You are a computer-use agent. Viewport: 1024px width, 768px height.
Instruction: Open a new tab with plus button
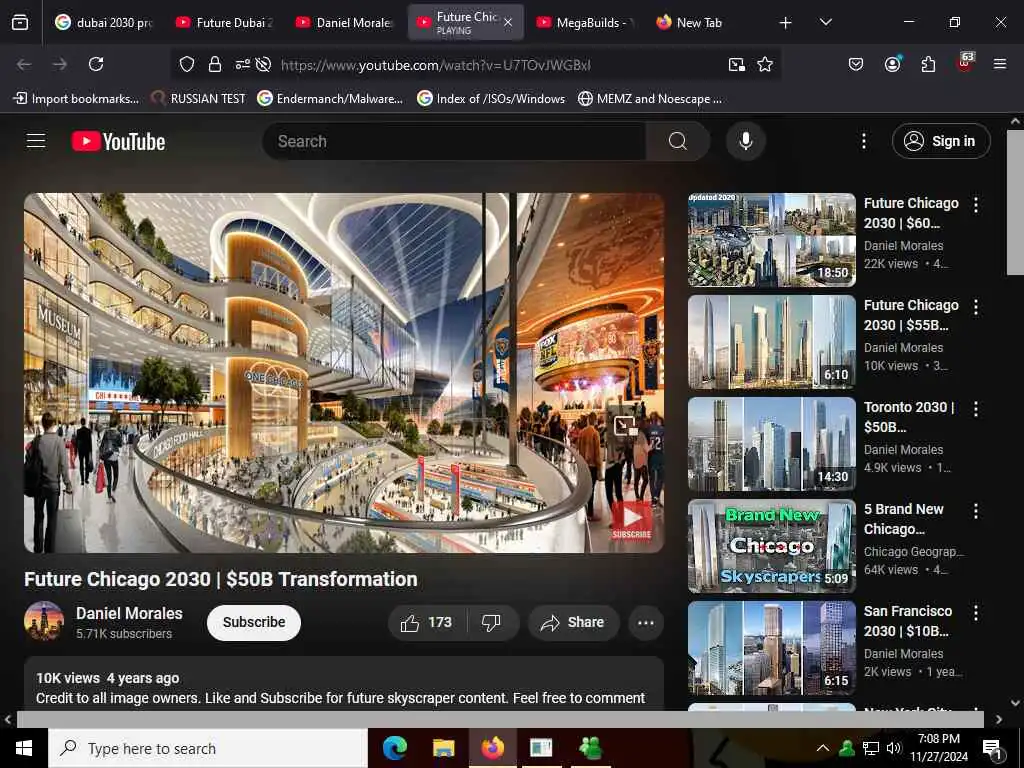pos(786,23)
